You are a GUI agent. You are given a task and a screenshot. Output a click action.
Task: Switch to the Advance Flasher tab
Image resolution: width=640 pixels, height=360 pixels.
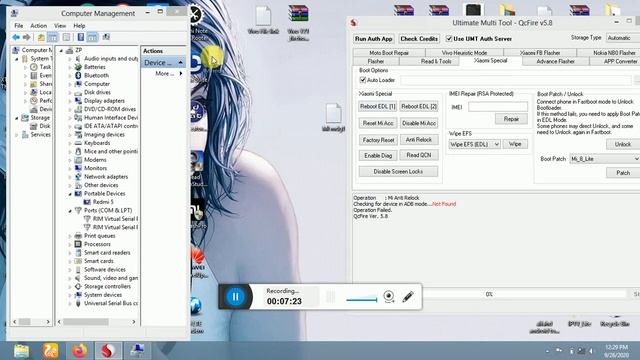click(556, 61)
